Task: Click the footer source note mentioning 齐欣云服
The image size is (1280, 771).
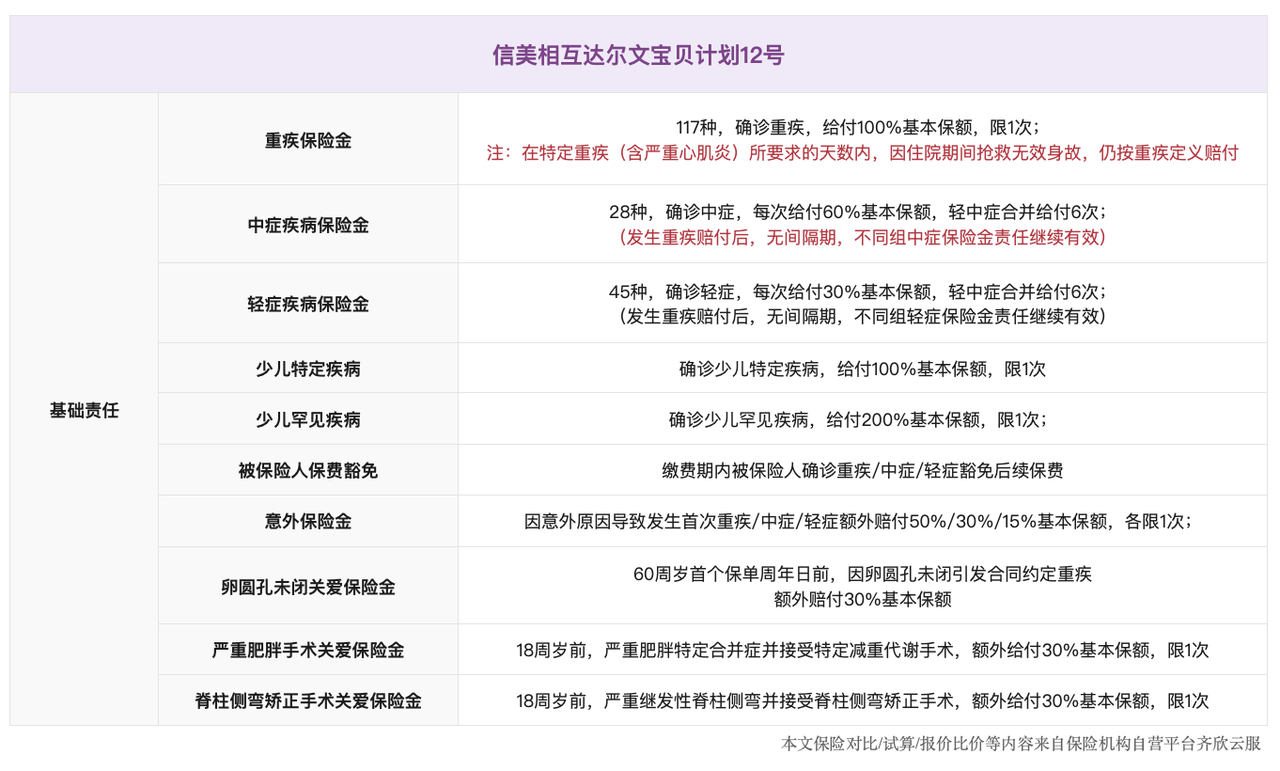Action: pyautogui.click(x=1021, y=745)
